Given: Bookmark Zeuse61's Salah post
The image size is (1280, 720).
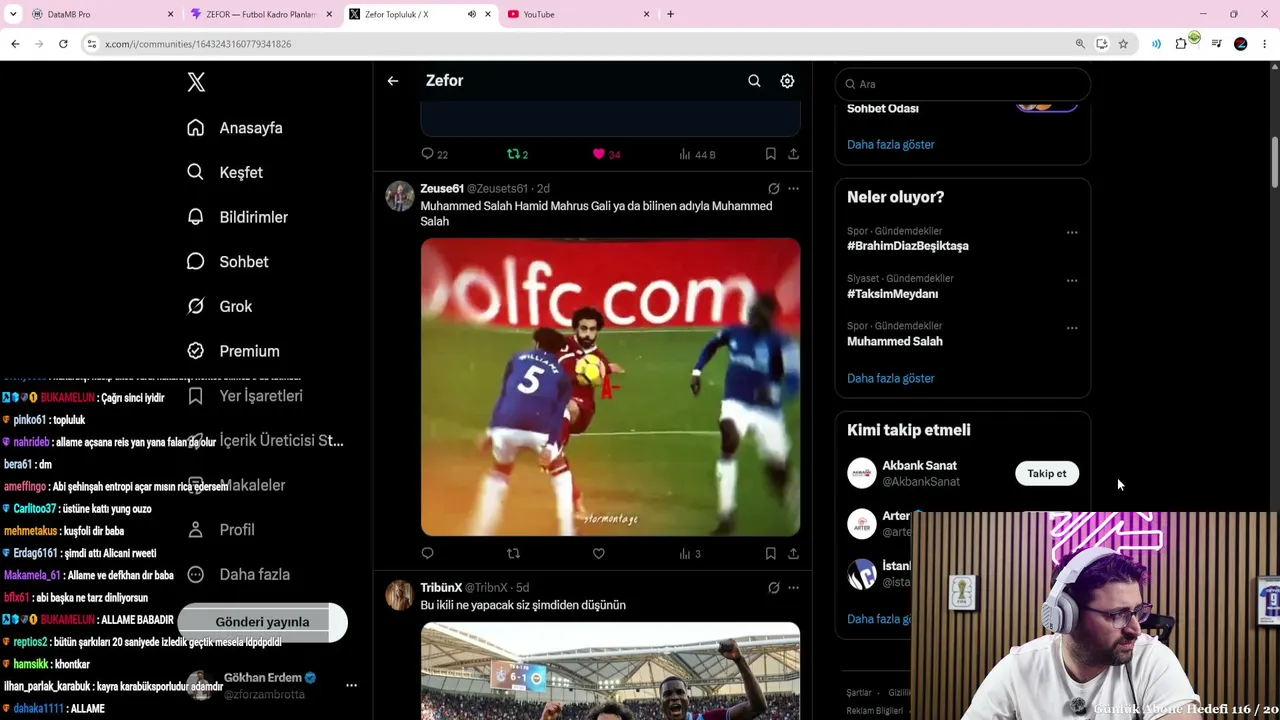Looking at the screenshot, I should 770,553.
